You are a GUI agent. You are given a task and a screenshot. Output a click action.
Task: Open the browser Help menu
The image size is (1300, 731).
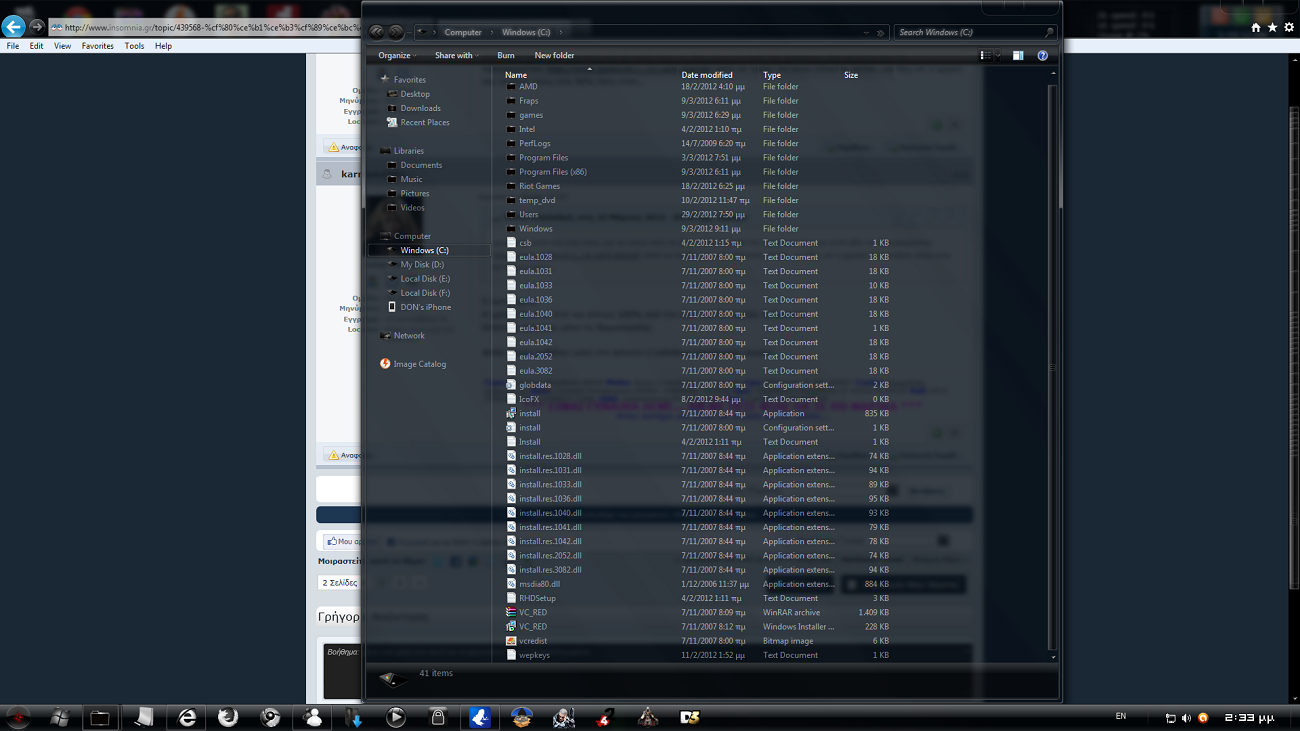[163, 46]
